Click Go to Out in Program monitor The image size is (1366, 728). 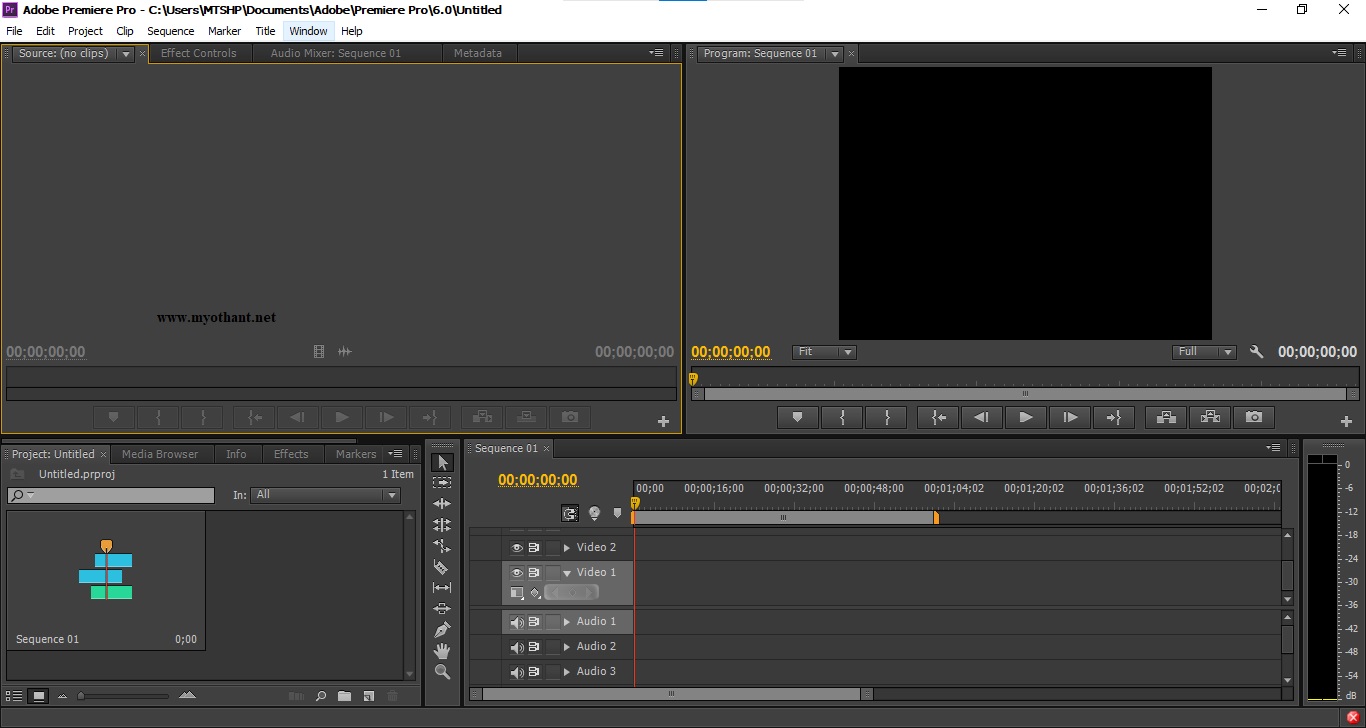pyautogui.click(x=1114, y=417)
